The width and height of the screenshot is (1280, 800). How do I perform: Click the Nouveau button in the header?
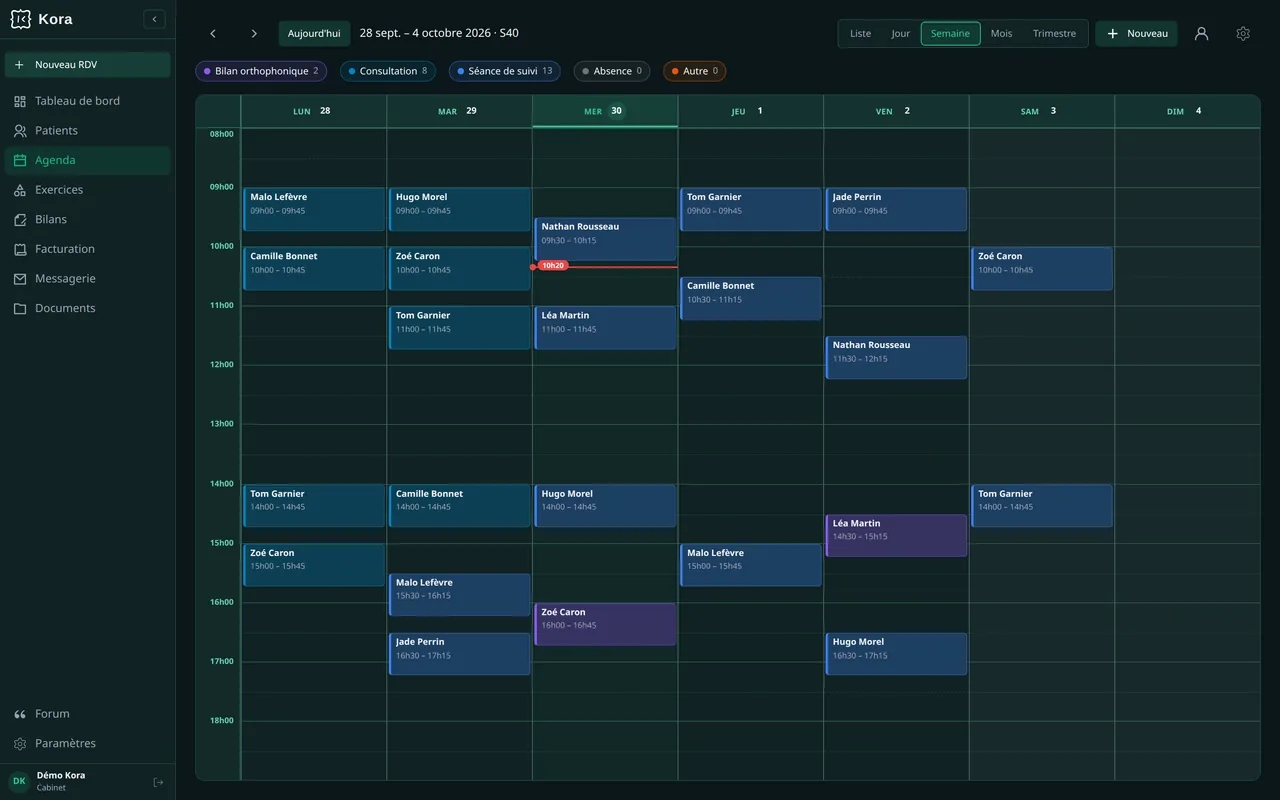[1136, 33]
